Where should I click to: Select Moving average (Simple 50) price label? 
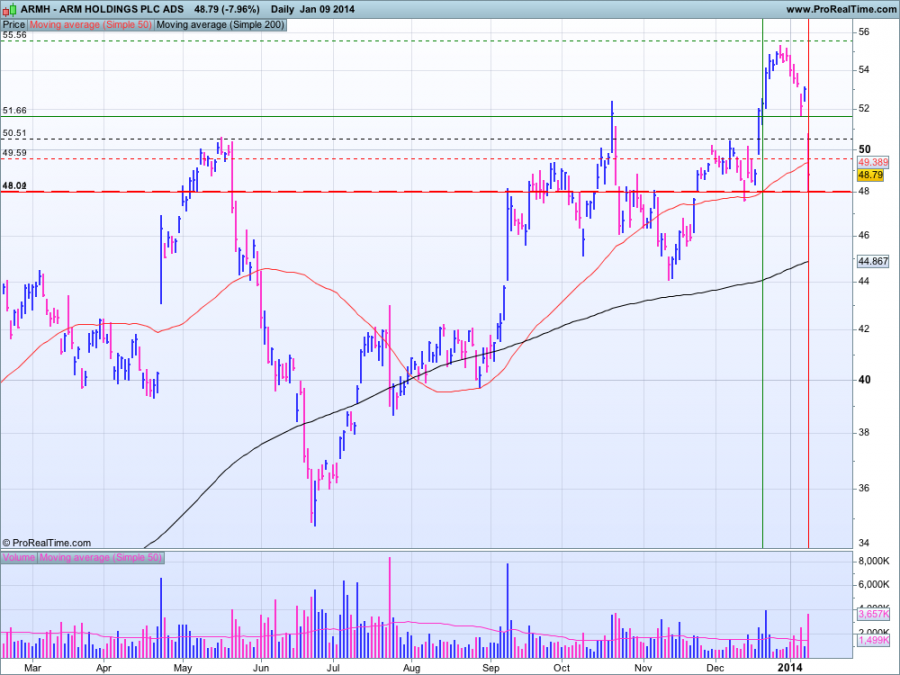[91, 25]
